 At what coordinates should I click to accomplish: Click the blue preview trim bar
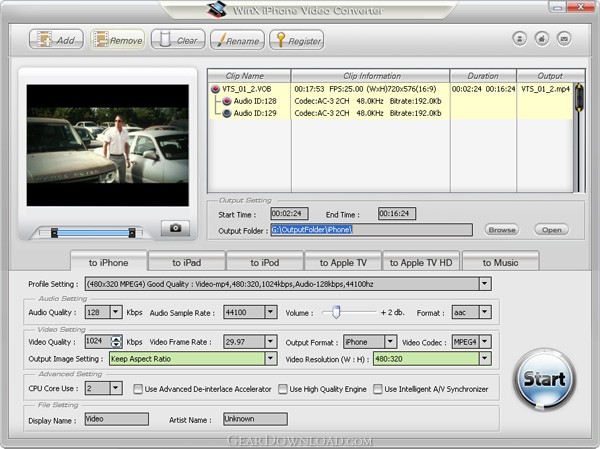pyautogui.click(x=93, y=233)
